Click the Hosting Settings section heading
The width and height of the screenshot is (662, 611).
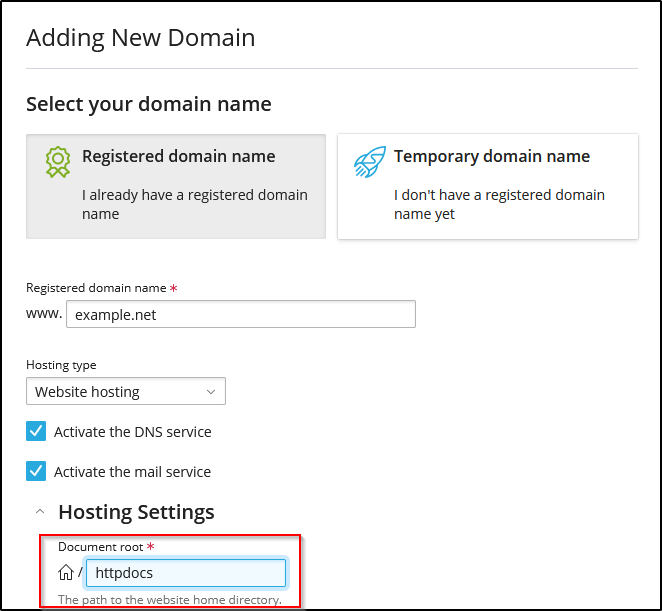pos(136,512)
